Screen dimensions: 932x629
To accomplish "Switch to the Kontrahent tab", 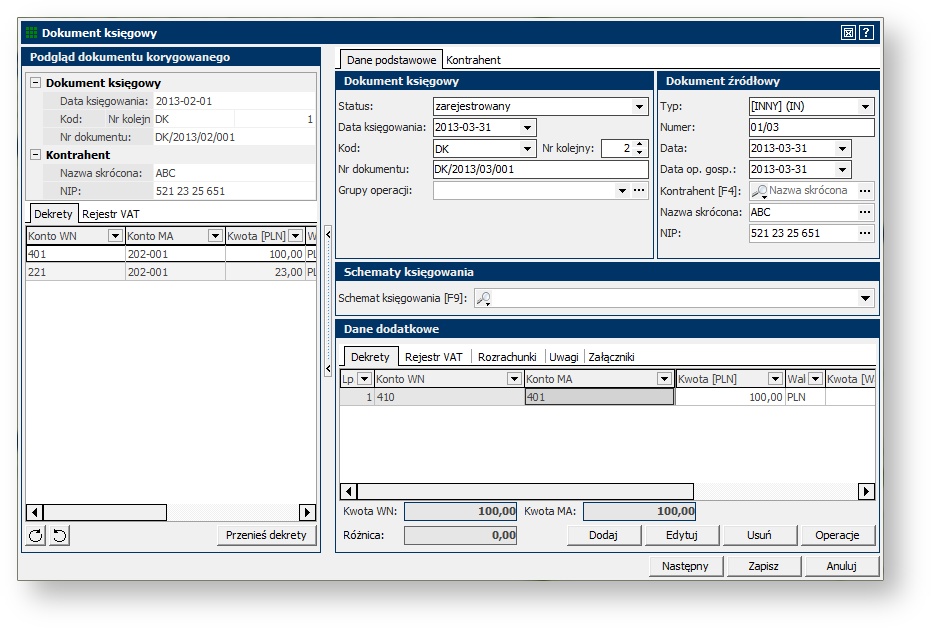I will [x=473, y=60].
